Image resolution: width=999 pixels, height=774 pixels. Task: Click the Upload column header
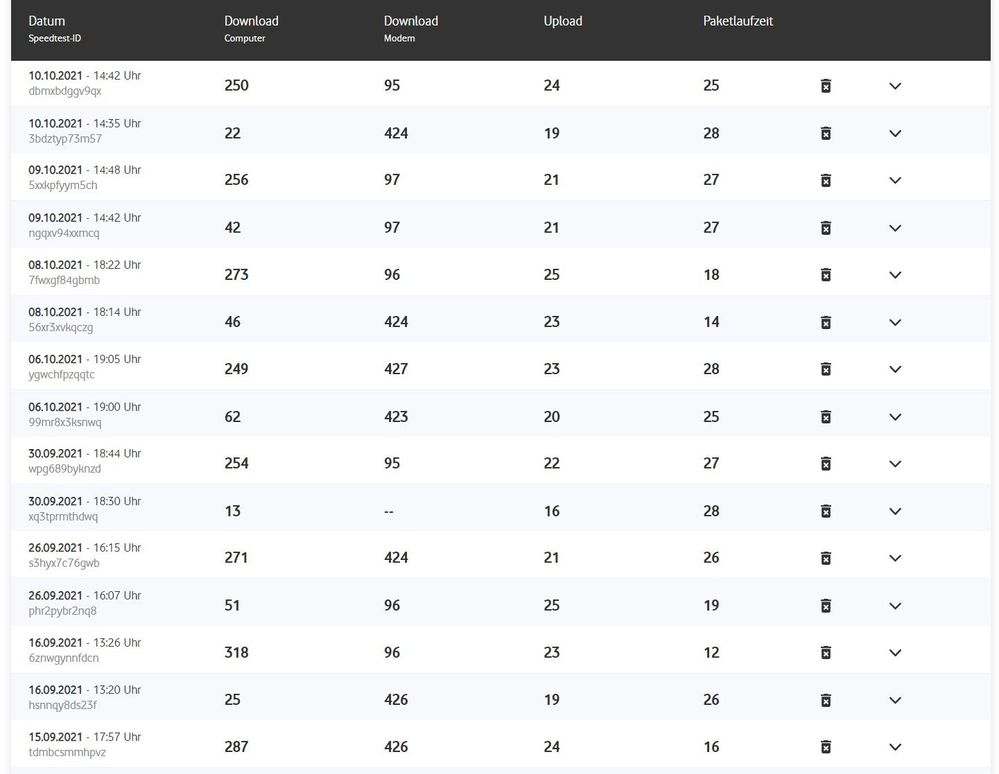(x=563, y=21)
